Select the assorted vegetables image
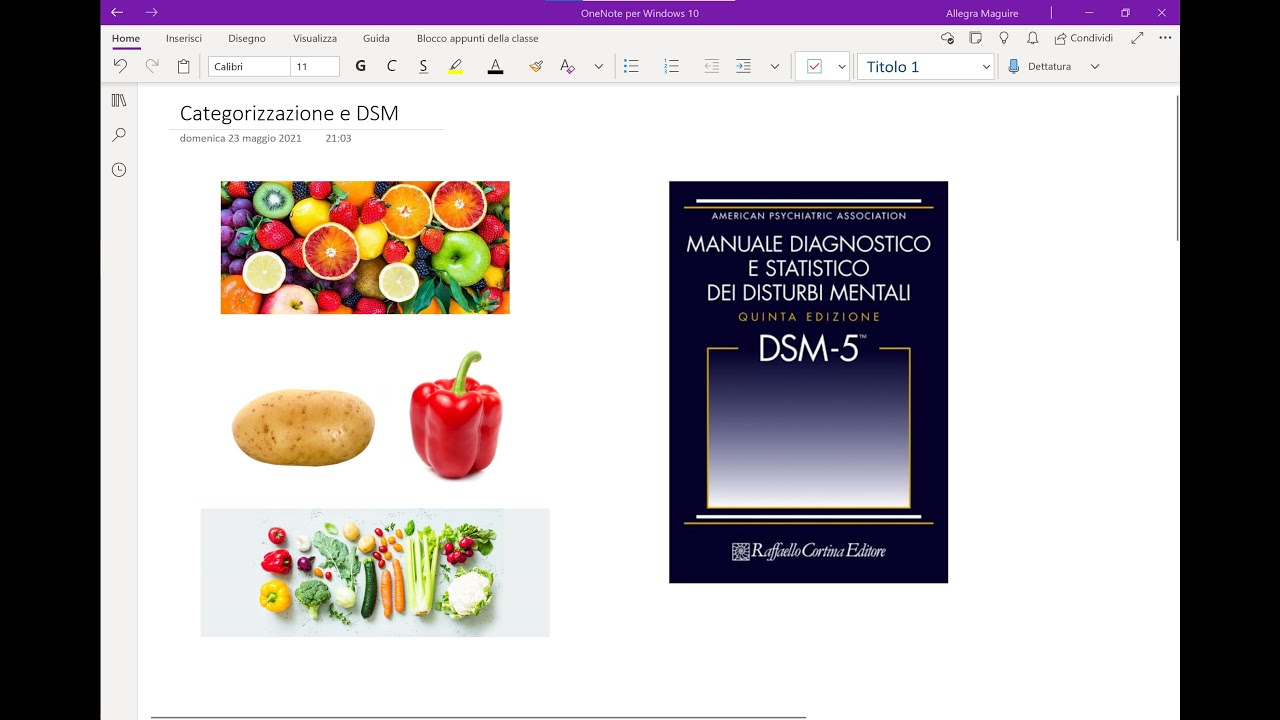This screenshot has height=720, width=1280. pos(375,572)
